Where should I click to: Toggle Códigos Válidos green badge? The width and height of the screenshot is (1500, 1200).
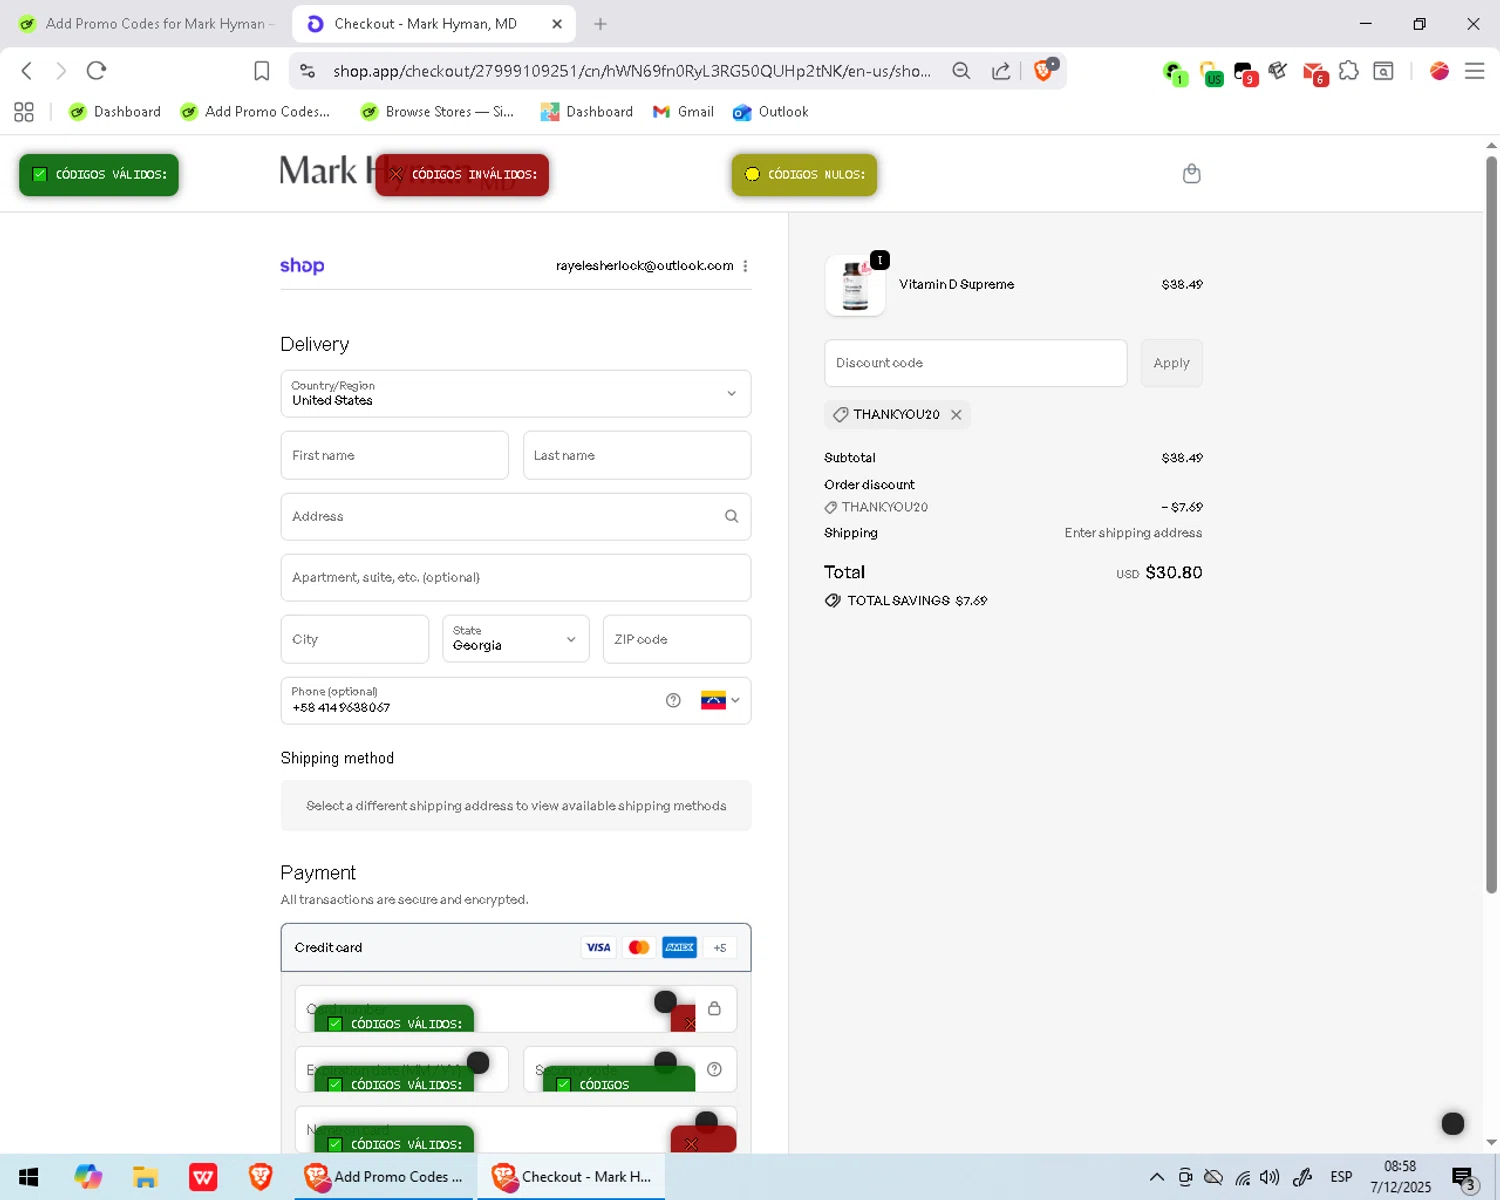point(99,175)
